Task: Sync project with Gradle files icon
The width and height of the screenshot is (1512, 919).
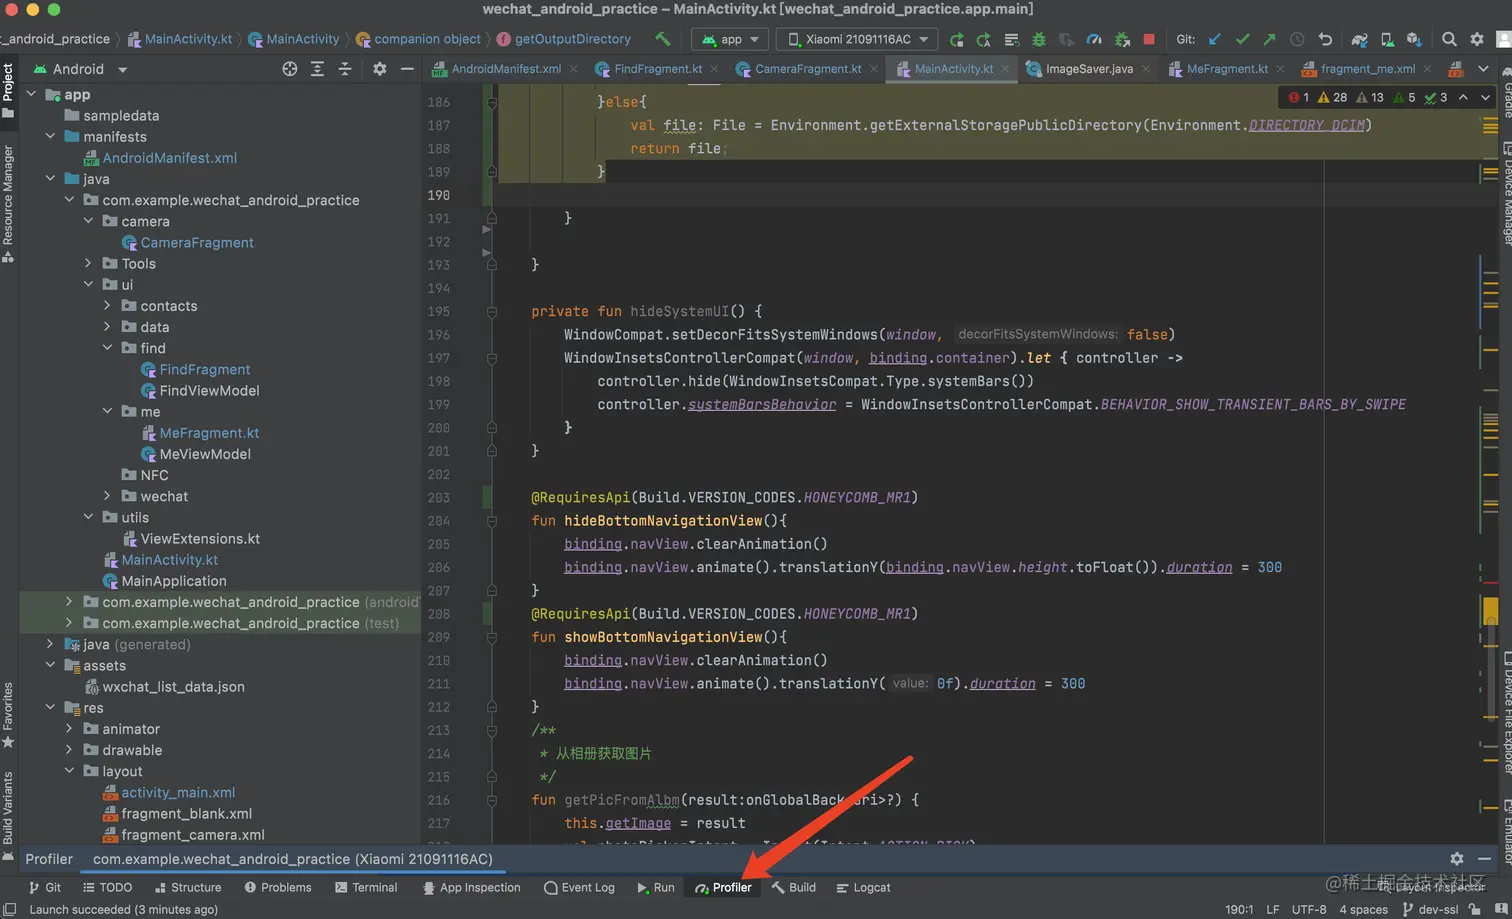Action: coord(1360,39)
